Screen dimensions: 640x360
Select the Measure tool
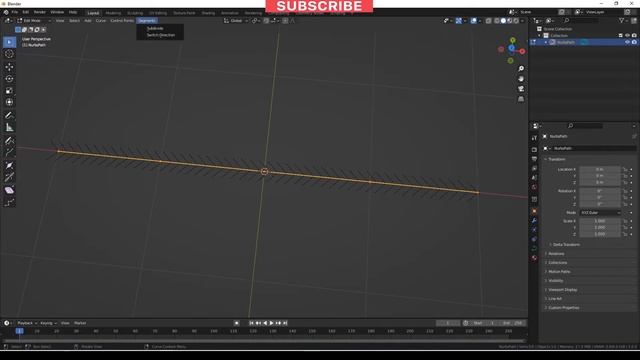[x=9, y=127]
